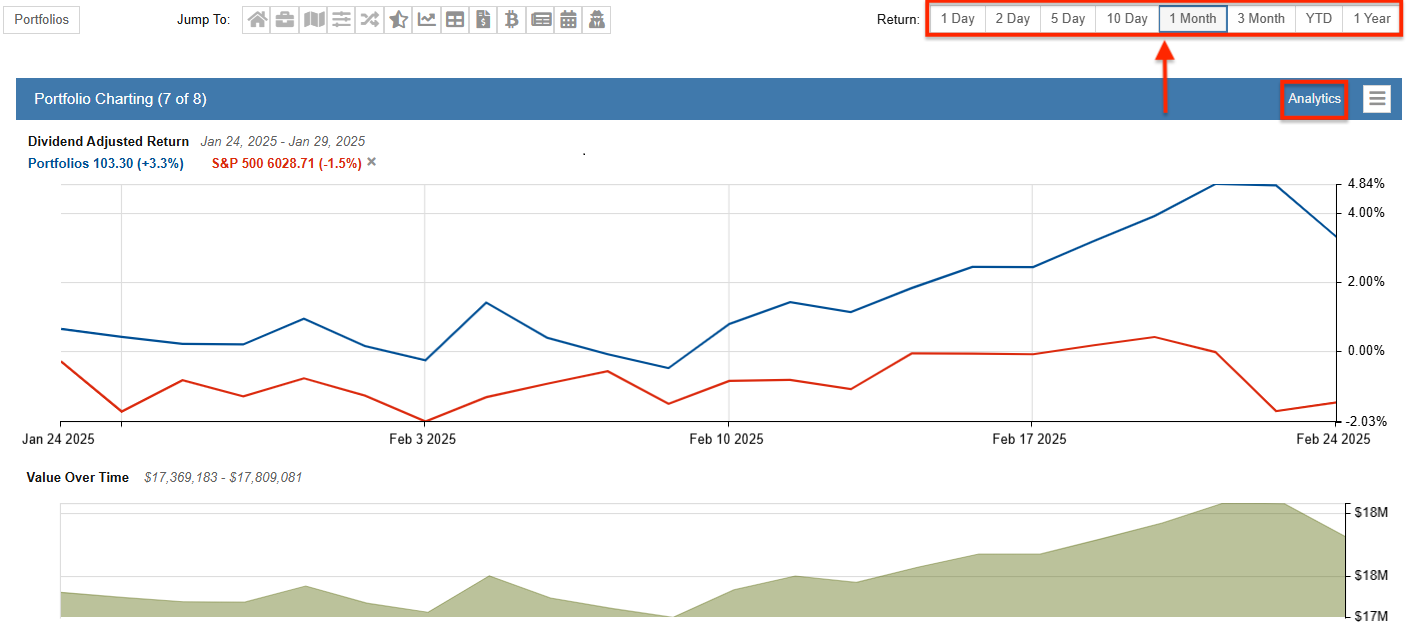1418x631 pixels.
Task: Click the Jan 24, 2025 - Jan 29, 2025 date range
Action: tap(283, 141)
